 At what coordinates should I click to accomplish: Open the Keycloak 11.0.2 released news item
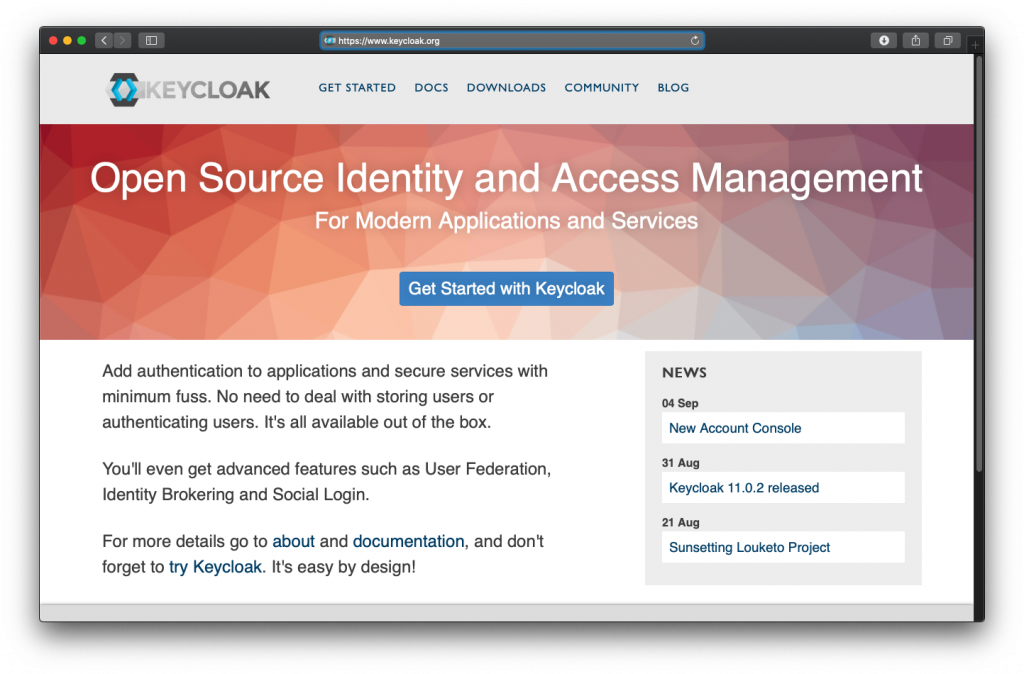click(783, 488)
